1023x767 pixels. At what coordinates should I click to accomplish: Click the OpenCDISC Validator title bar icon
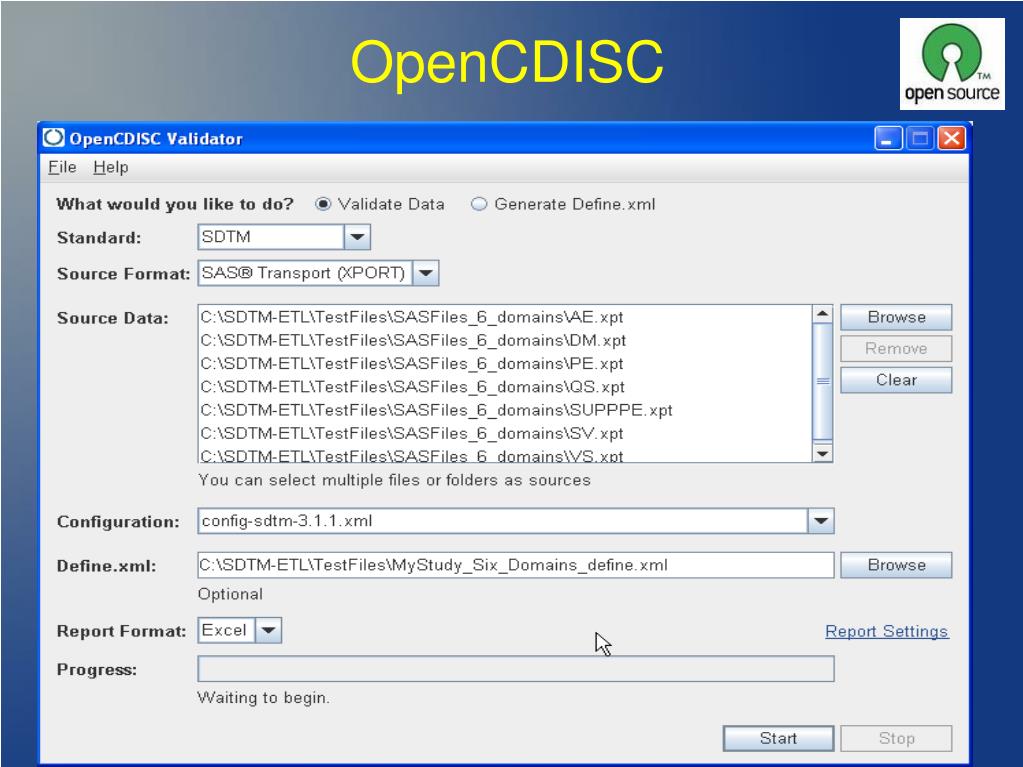pyautogui.click(x=53, y=138)
